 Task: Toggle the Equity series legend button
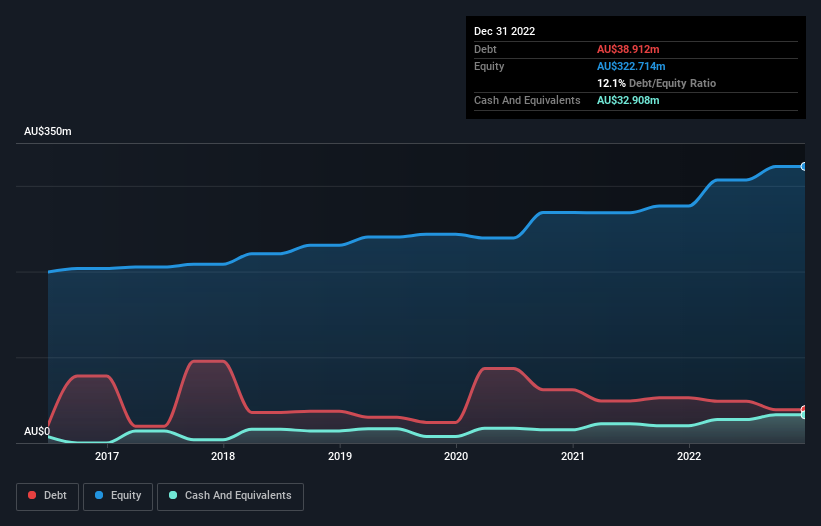pyautogui.click(x=118, y=496)
